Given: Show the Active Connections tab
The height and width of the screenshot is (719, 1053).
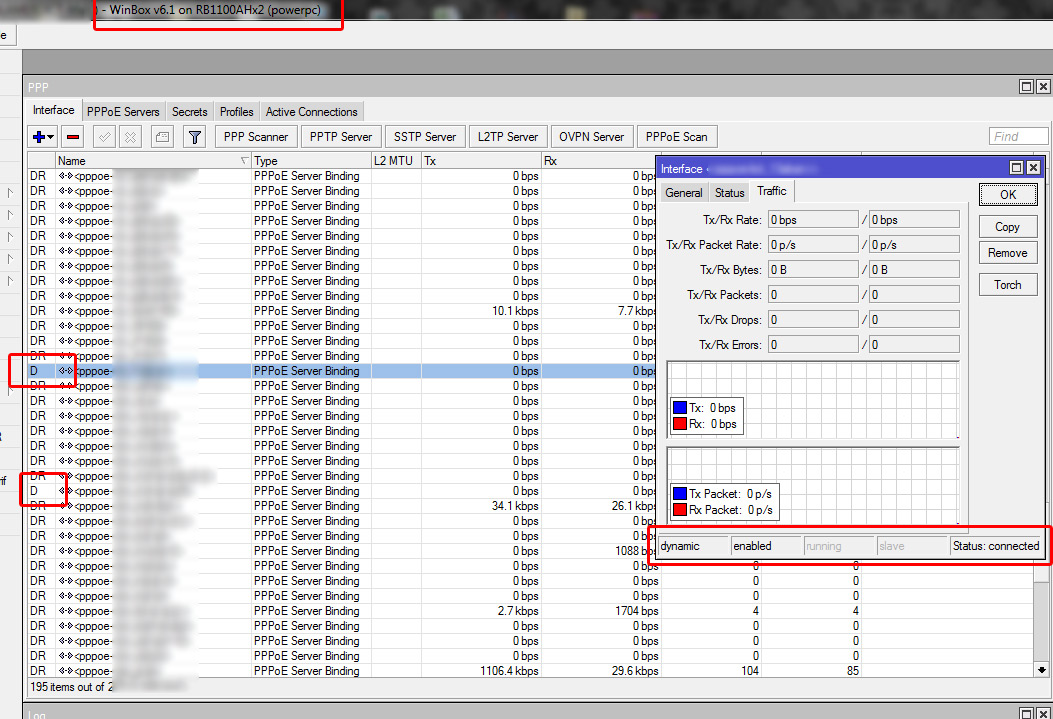Looking at the screenshot, I should coord(312,111).
